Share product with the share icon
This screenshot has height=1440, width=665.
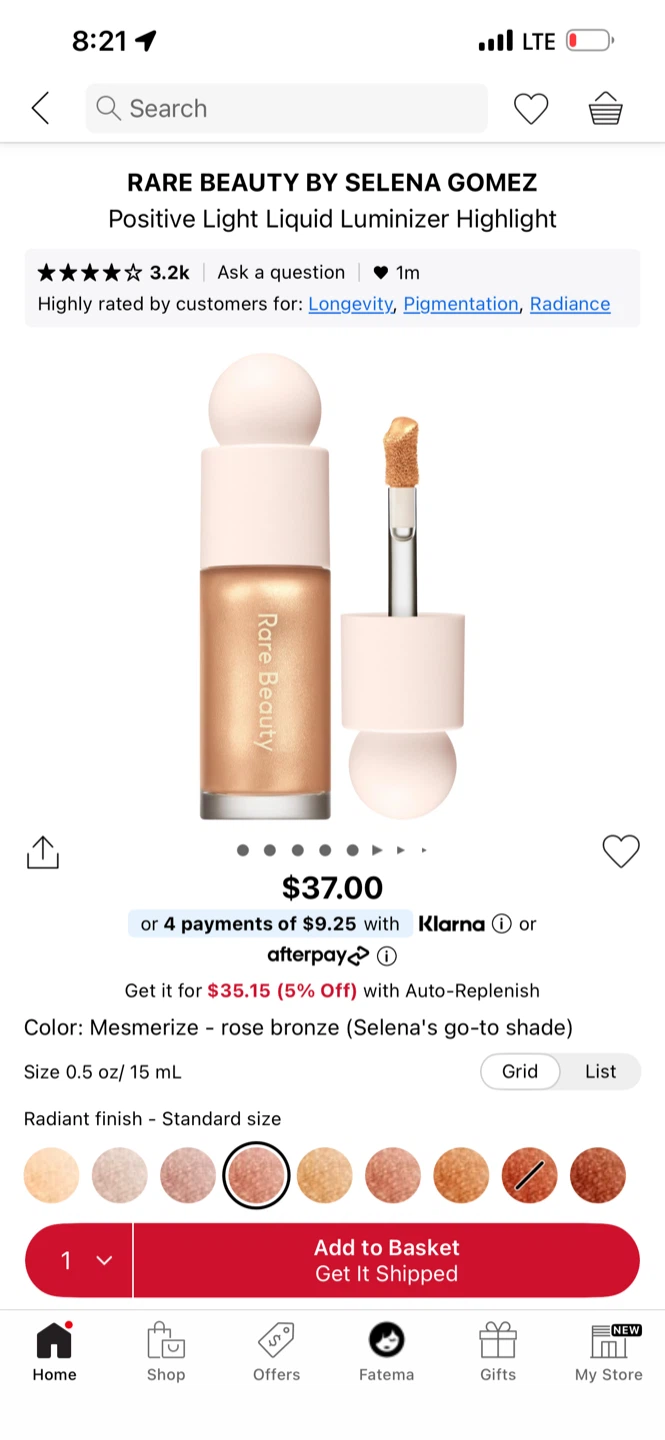43,852
